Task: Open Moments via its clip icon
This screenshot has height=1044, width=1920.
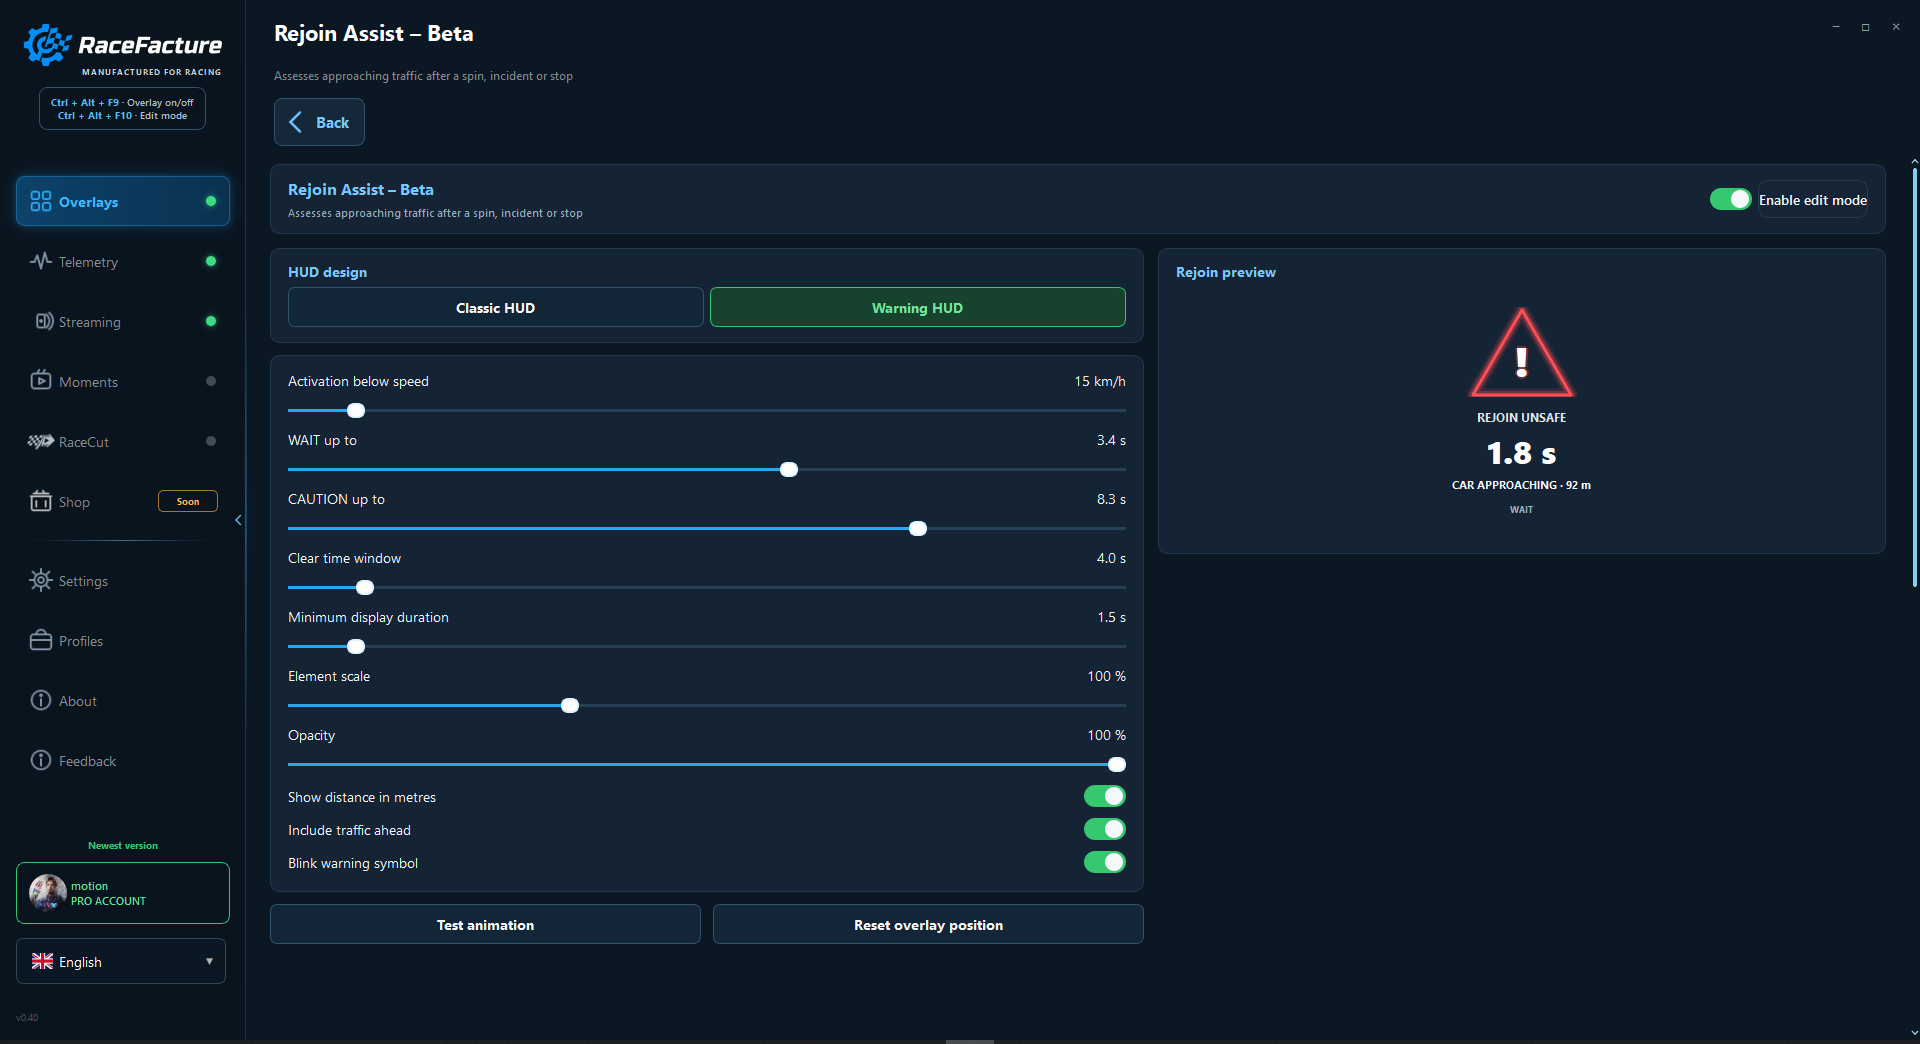Action: pyautogui.click(x=41, y=380)
